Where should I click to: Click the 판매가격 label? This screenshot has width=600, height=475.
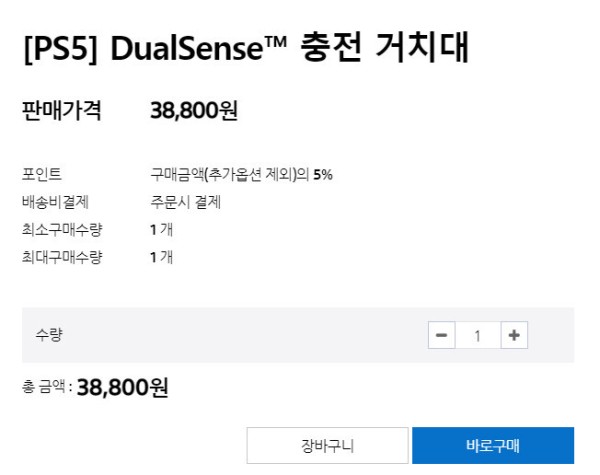(x=62, y=111)
